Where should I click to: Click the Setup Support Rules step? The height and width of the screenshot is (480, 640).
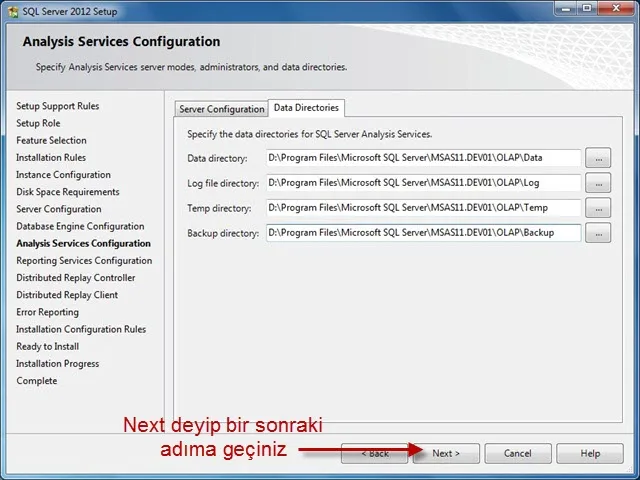coord(58,106)
